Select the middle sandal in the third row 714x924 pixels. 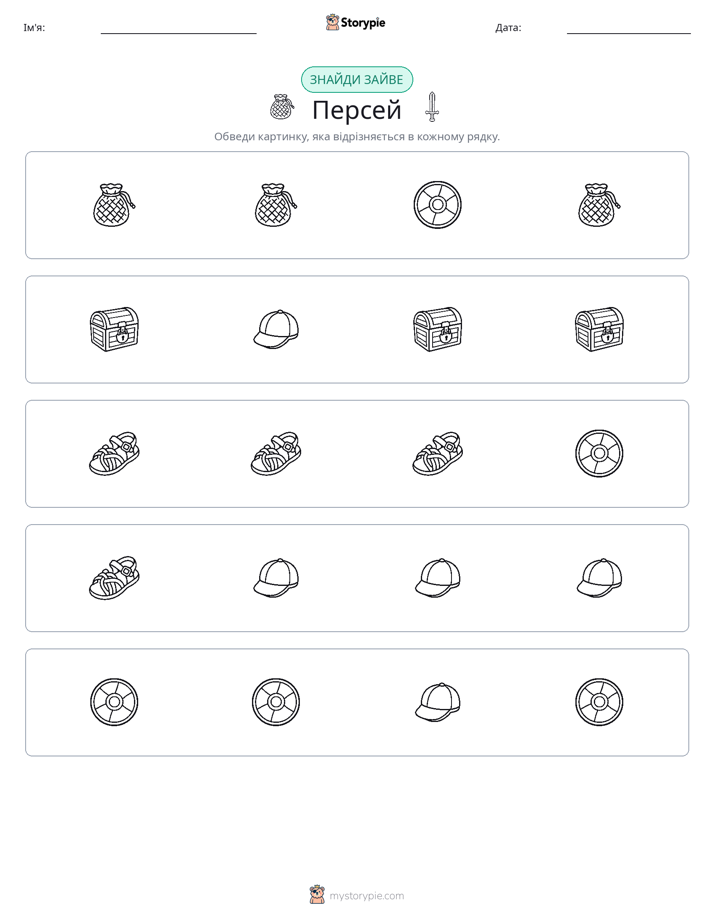[276, 453]
